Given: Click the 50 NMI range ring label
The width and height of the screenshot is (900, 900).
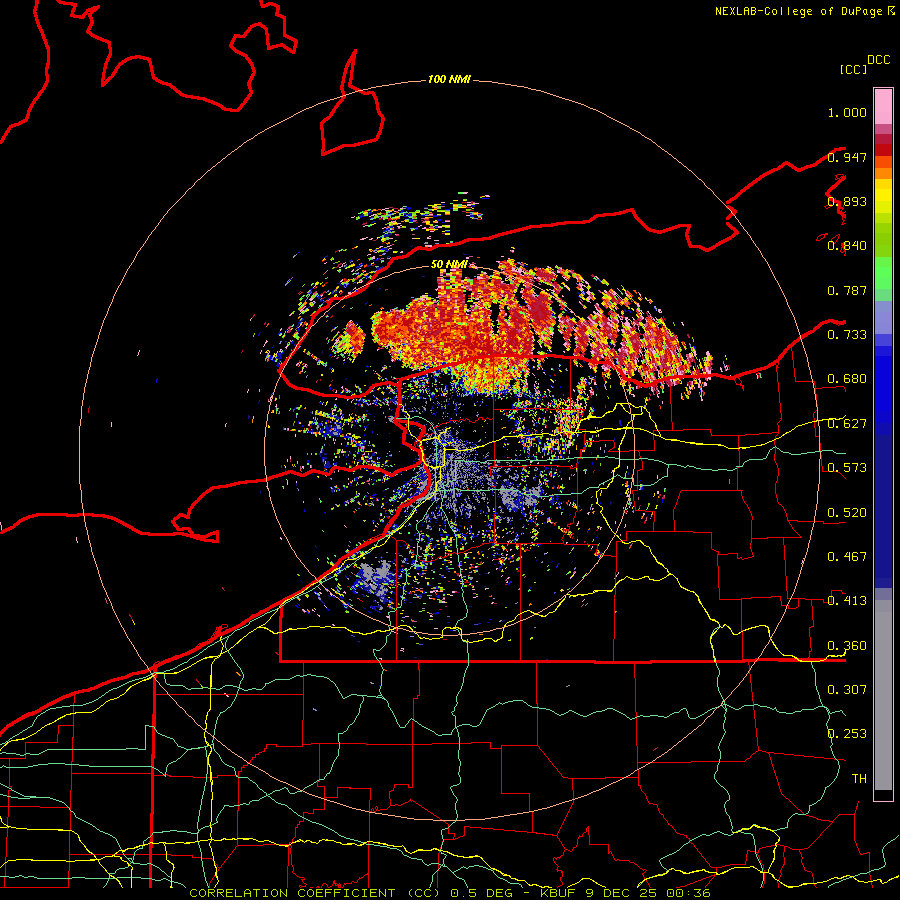Looking at the screenshot, I should [x=449, y=265].
